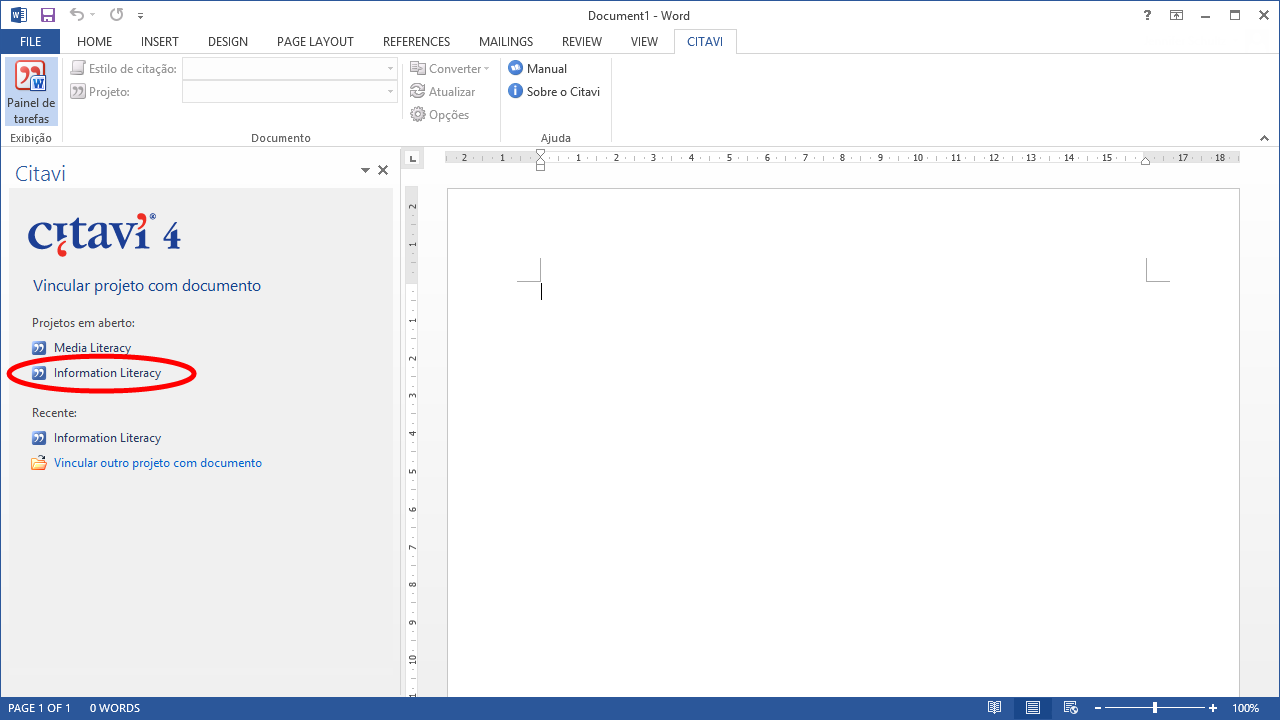
Task: Open Citavi task pane options arrow
Action: coord(366,171)
